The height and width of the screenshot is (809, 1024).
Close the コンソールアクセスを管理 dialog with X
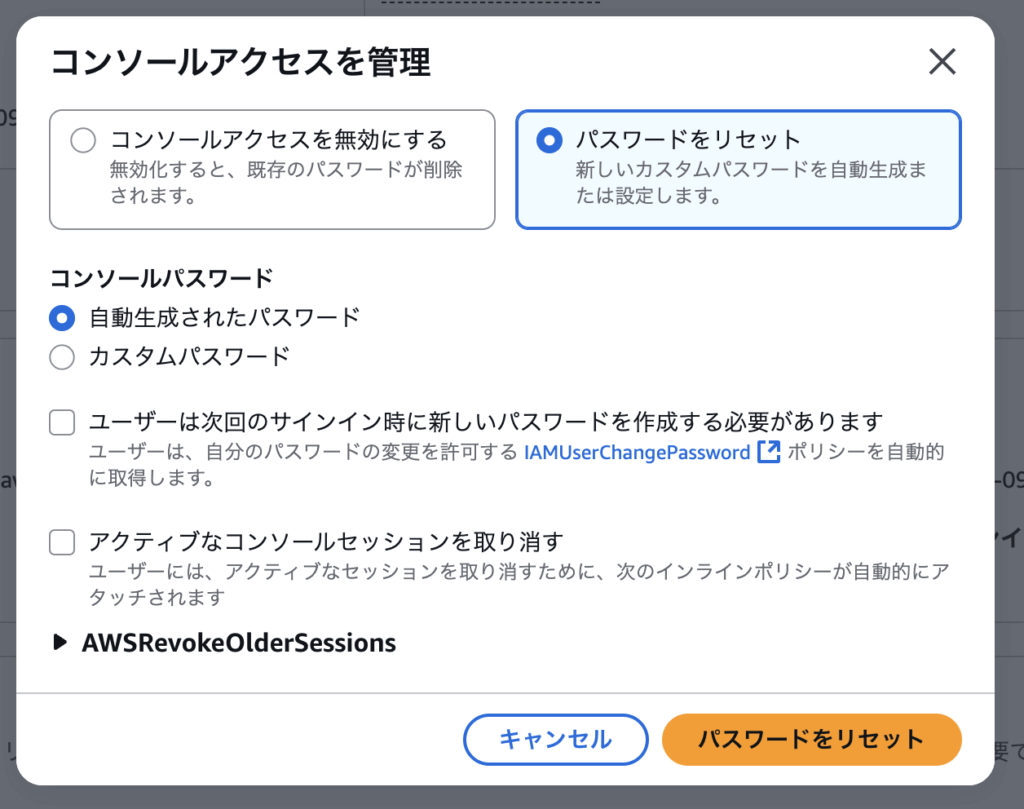(x=942, y=62)
